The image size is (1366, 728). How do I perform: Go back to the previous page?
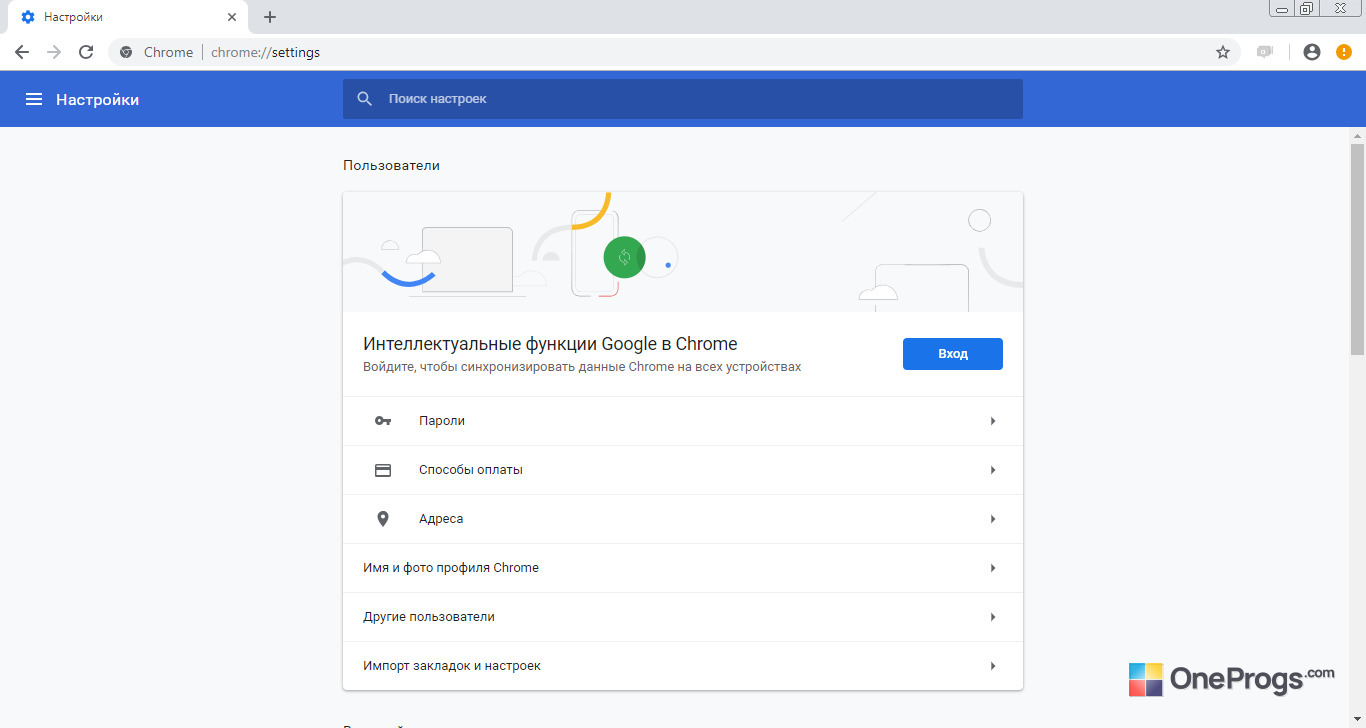point(22,52)
